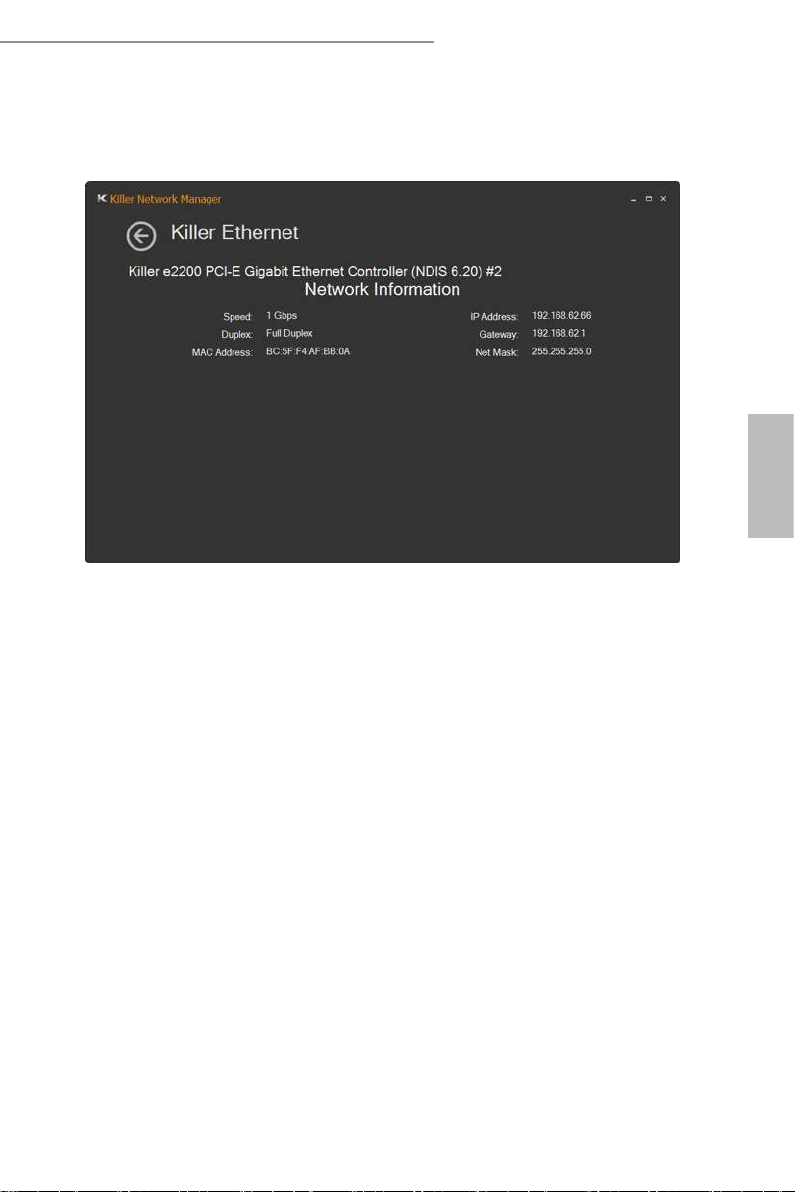Click the Network Information heading

382,290
